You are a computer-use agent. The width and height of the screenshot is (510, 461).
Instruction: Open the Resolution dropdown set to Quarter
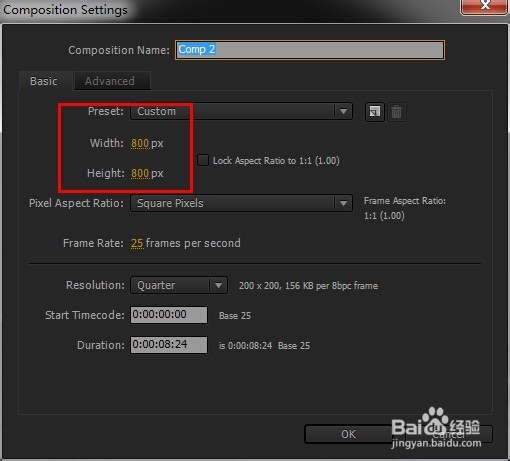coord(179,285)
